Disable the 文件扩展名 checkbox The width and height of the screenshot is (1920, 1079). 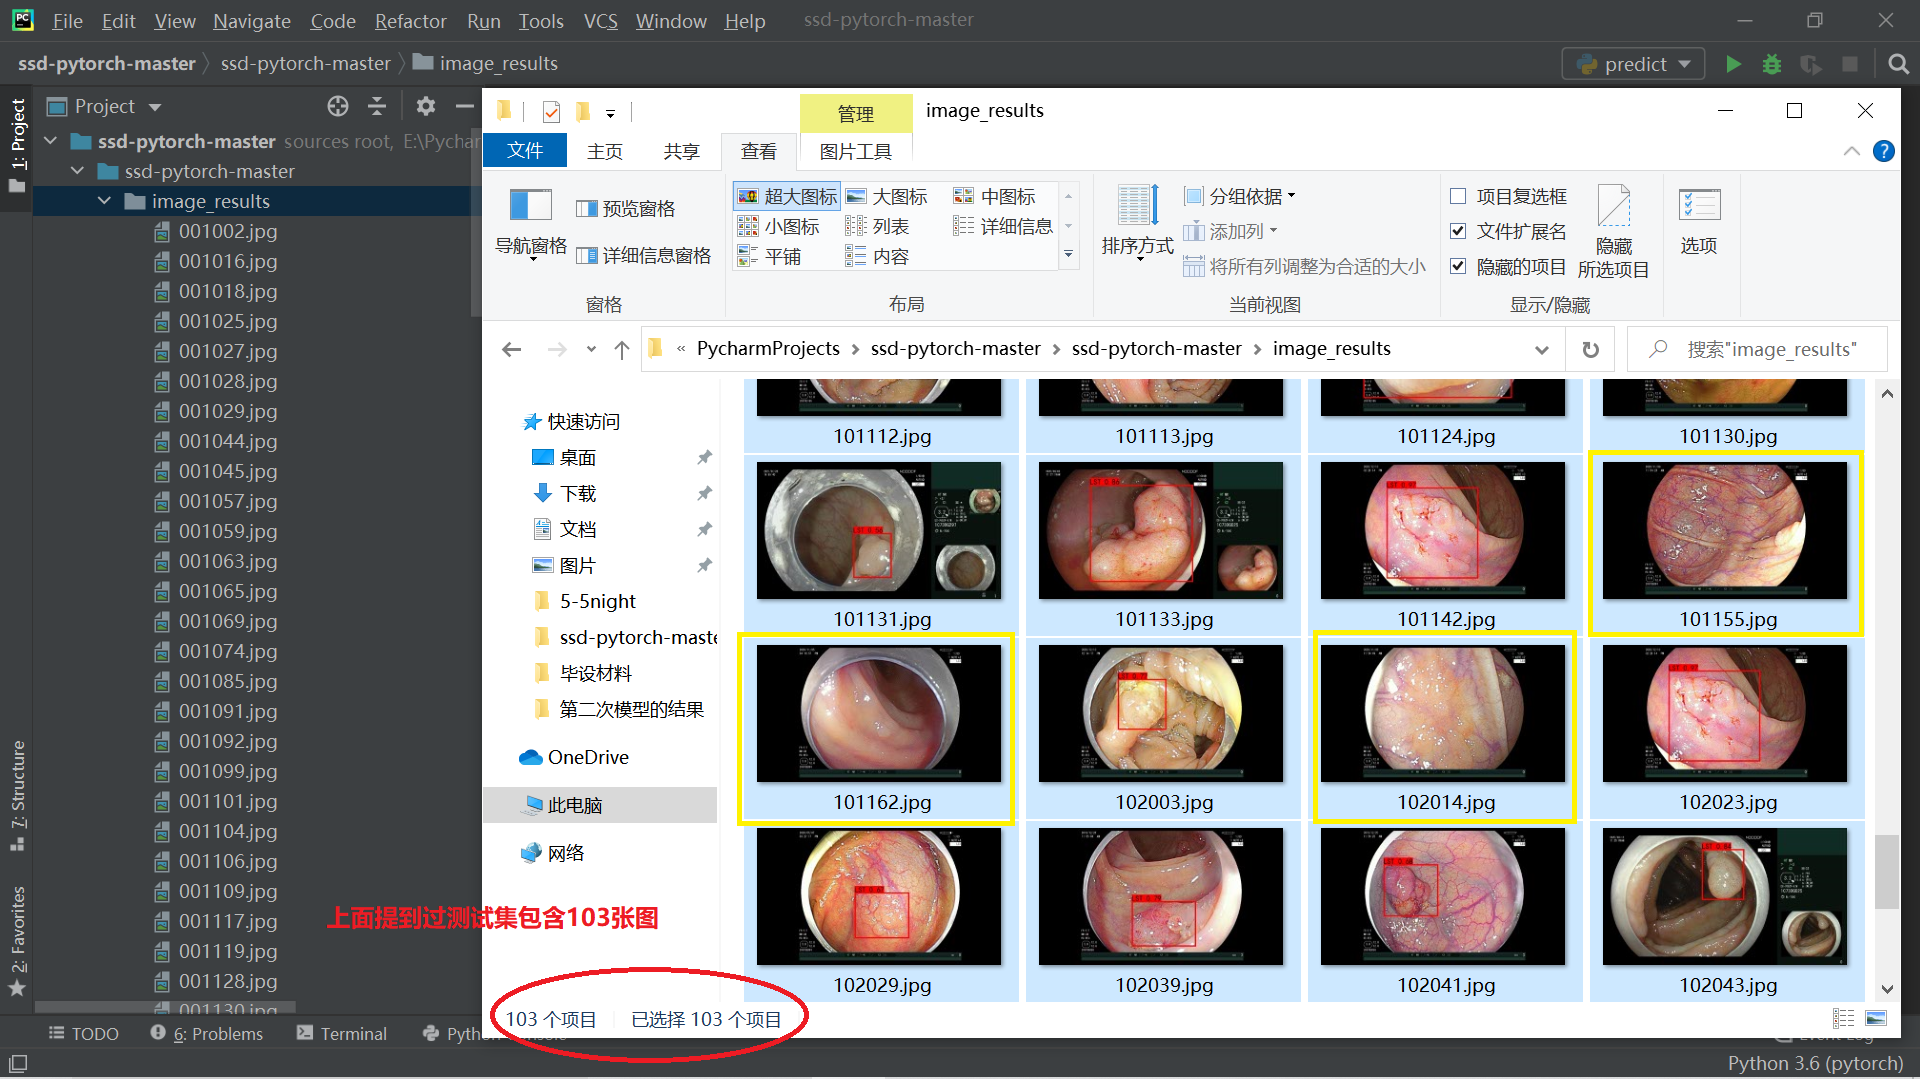(x=1458, y=231)
